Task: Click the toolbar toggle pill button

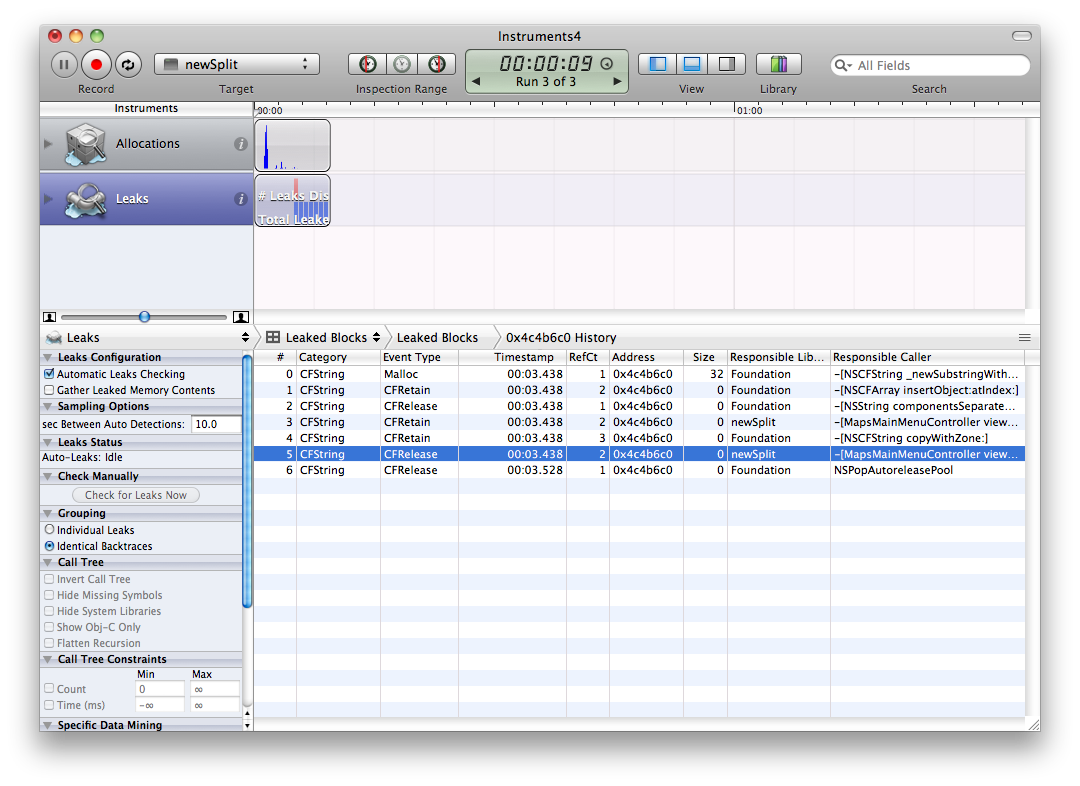Action: tap(1021, 36)
